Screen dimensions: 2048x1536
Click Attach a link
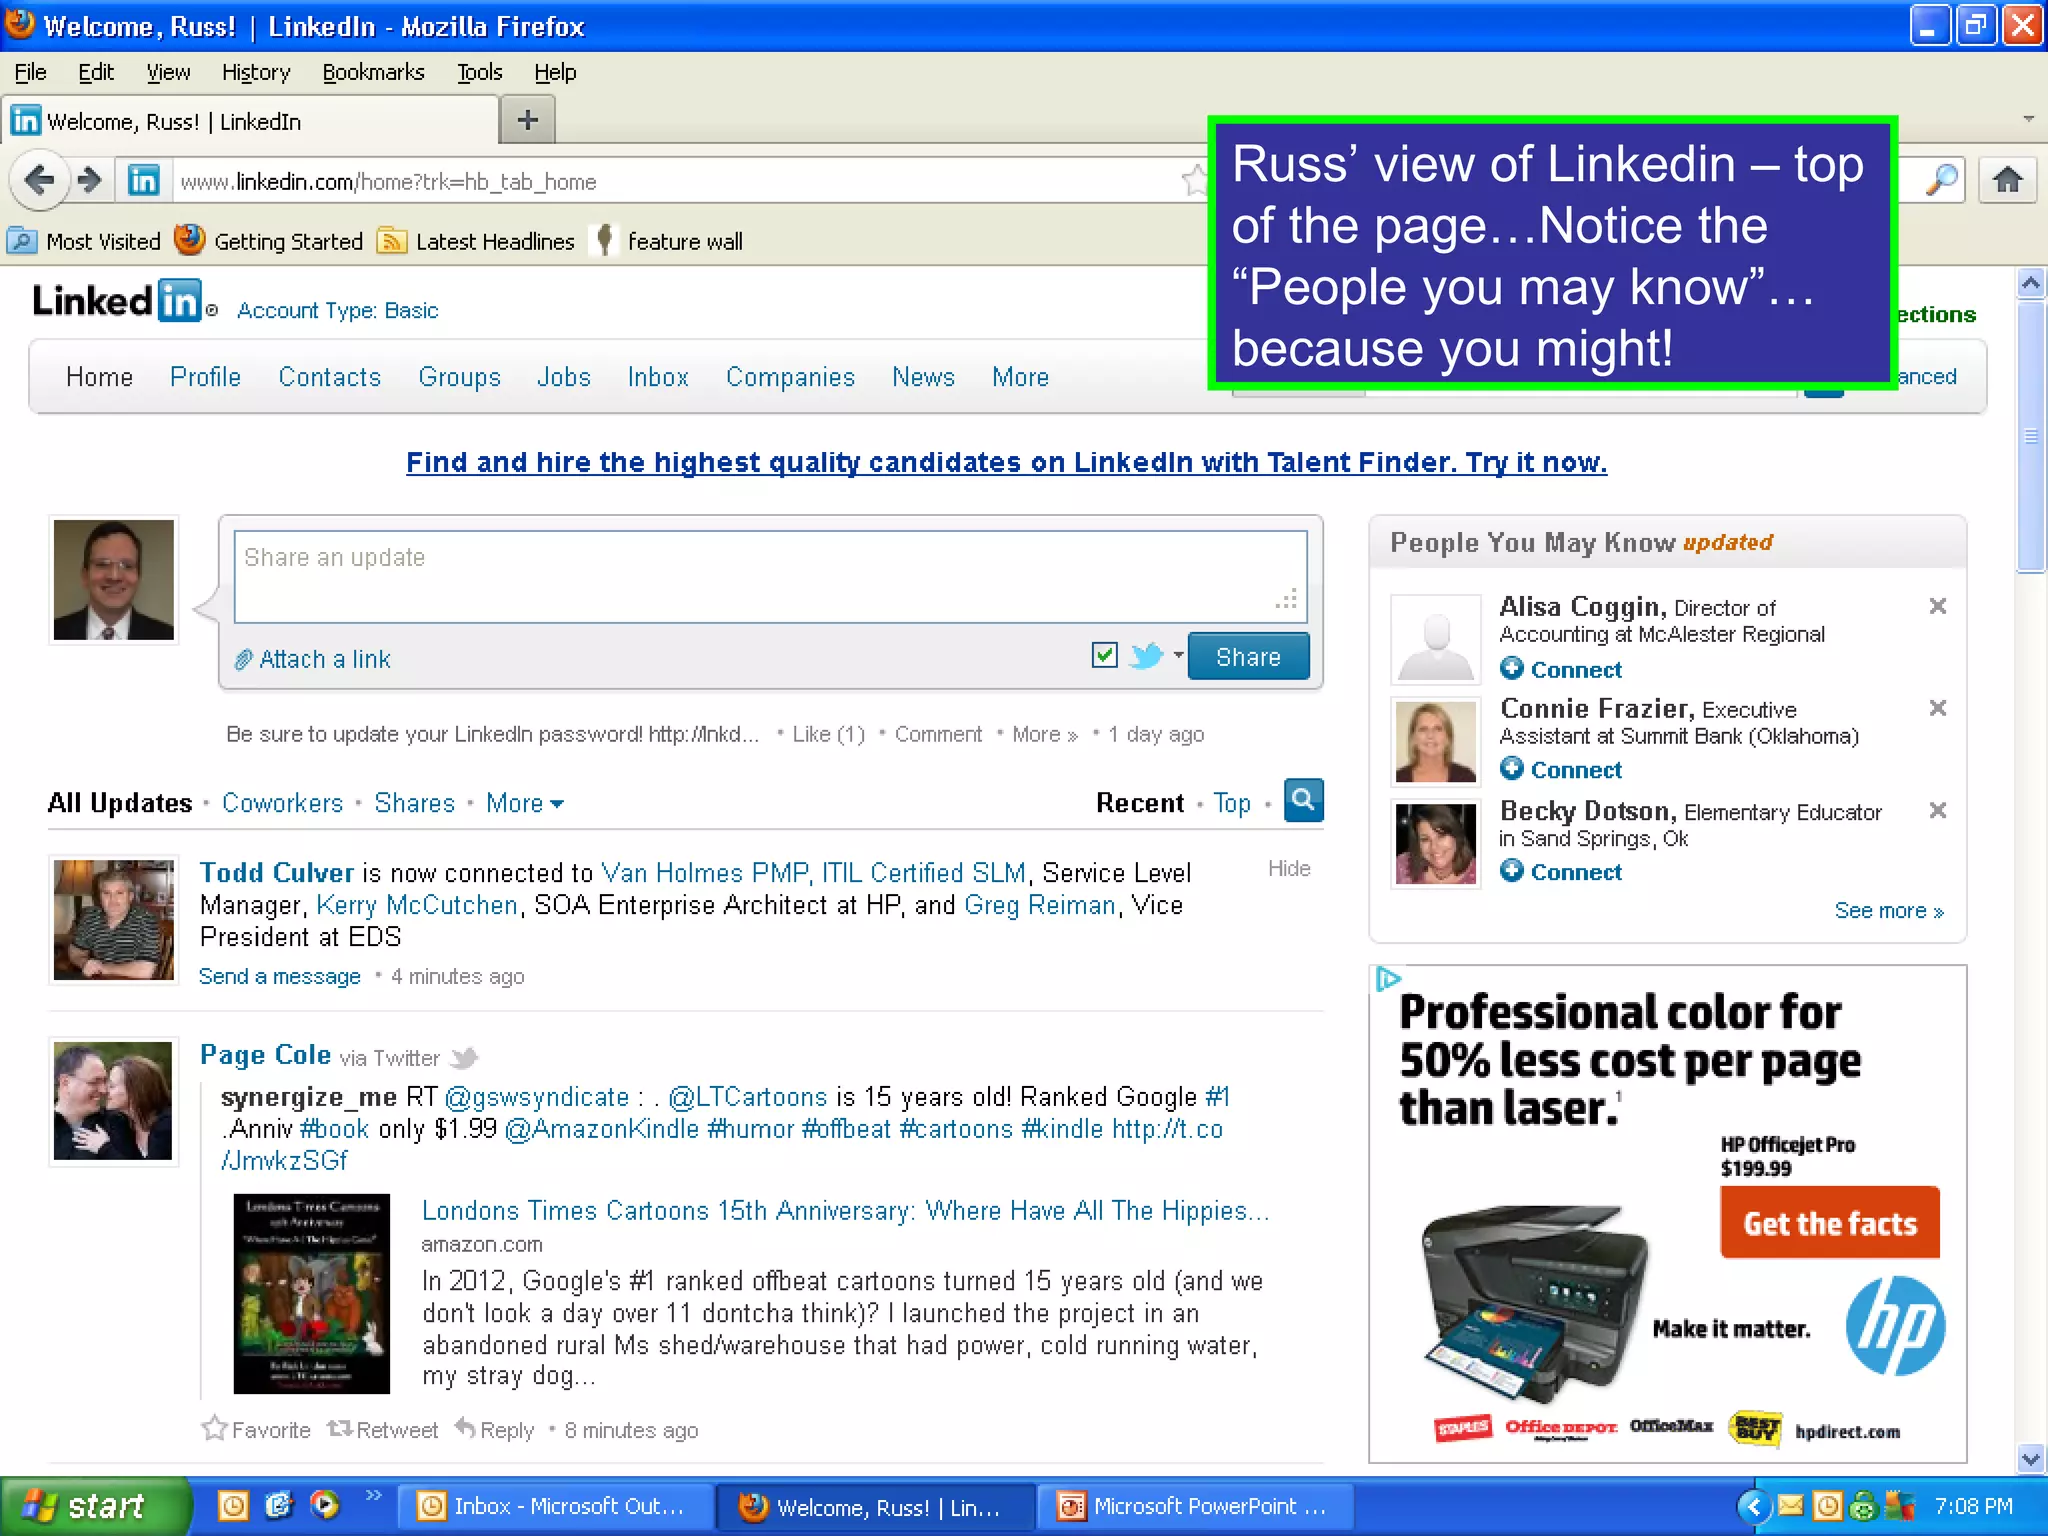[313, 659]
